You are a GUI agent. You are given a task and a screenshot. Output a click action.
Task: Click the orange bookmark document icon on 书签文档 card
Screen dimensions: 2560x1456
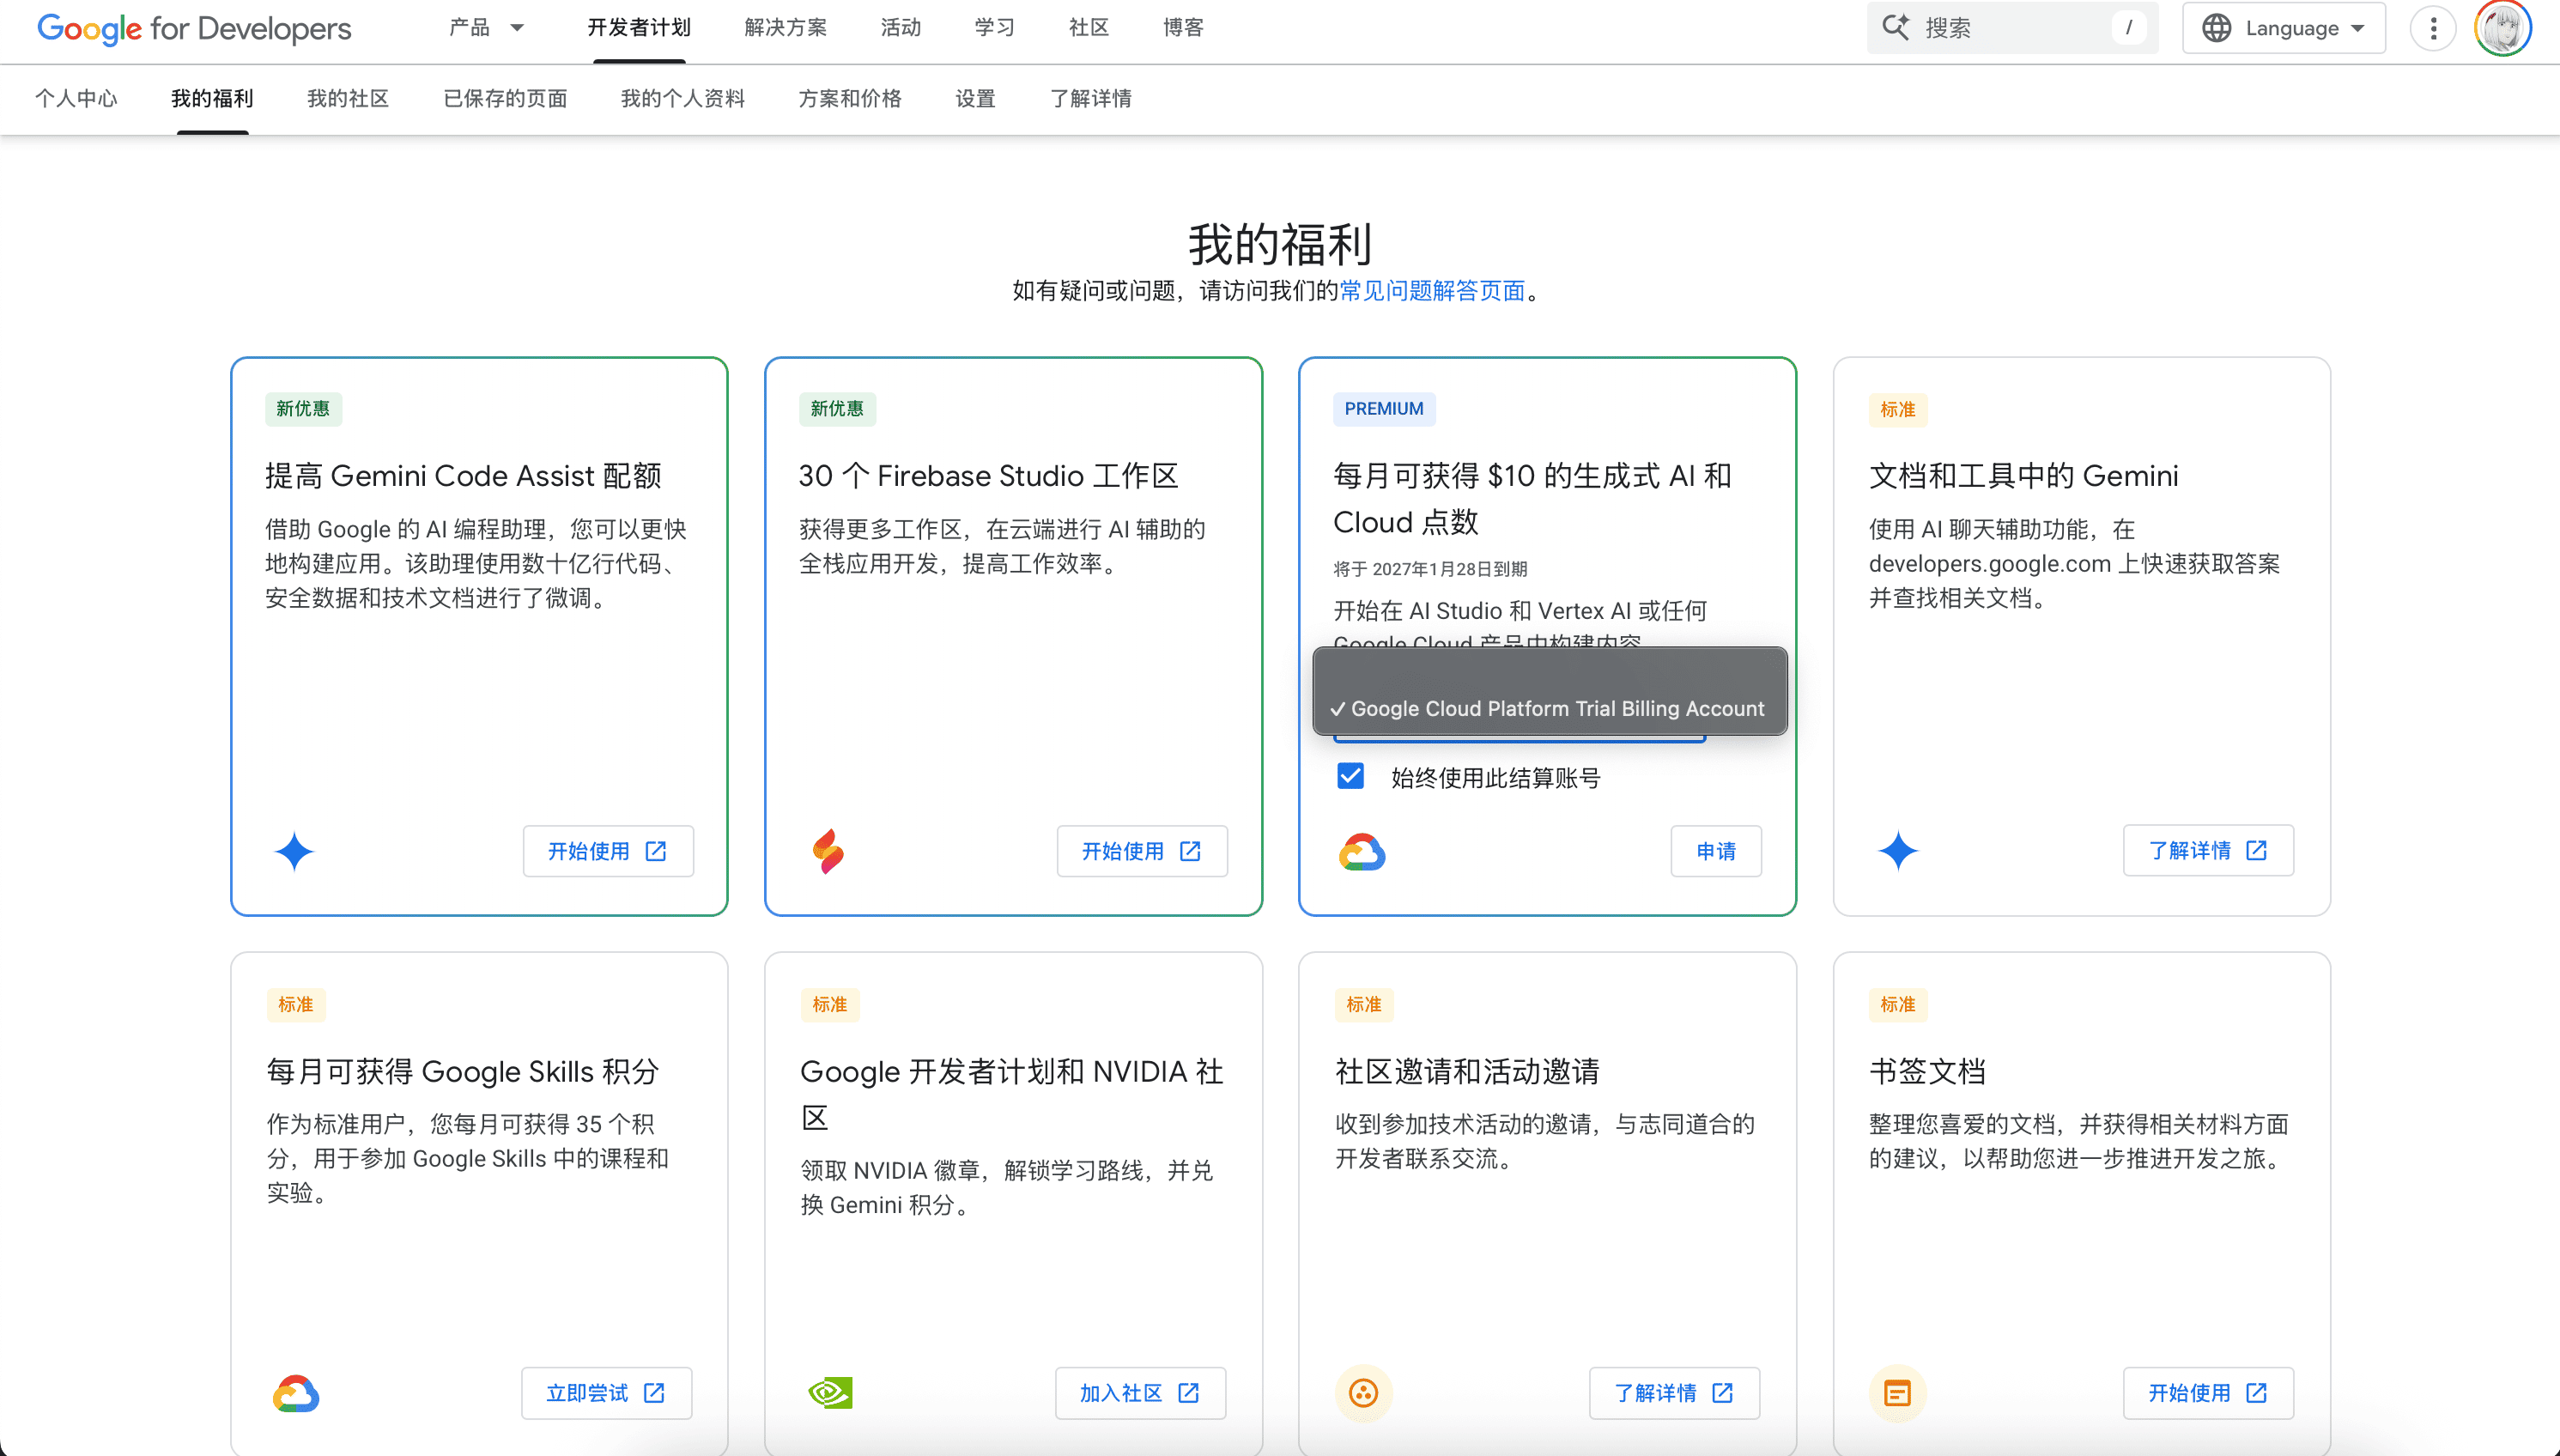pos(1897,1393)
